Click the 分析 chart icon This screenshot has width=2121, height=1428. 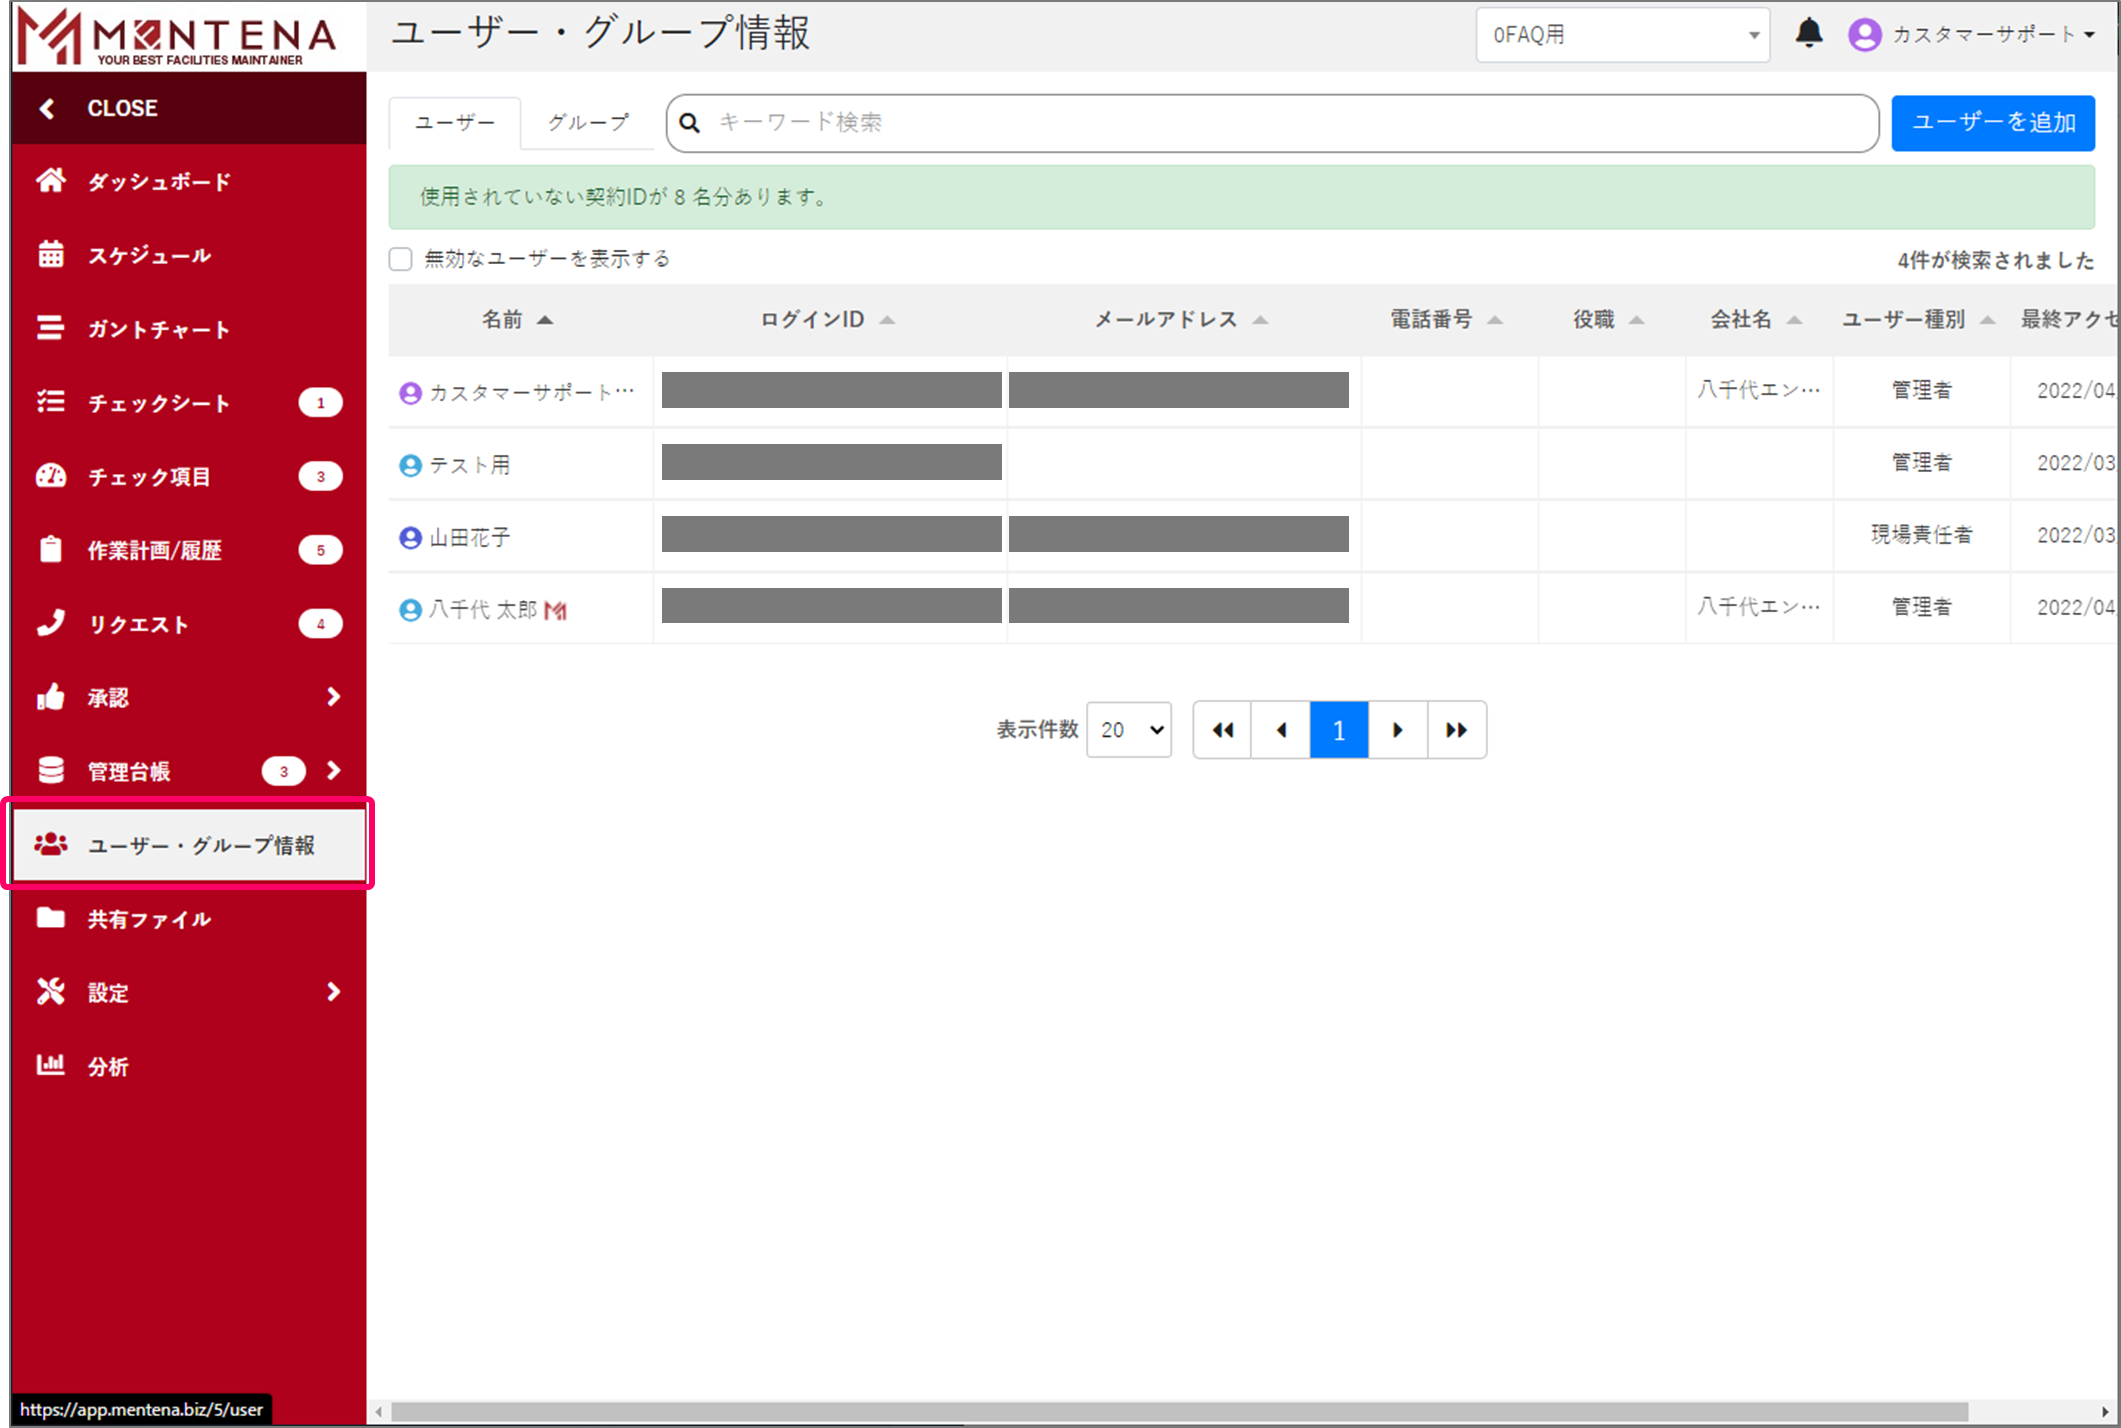pyautogui.click(x=51, y=1065)
